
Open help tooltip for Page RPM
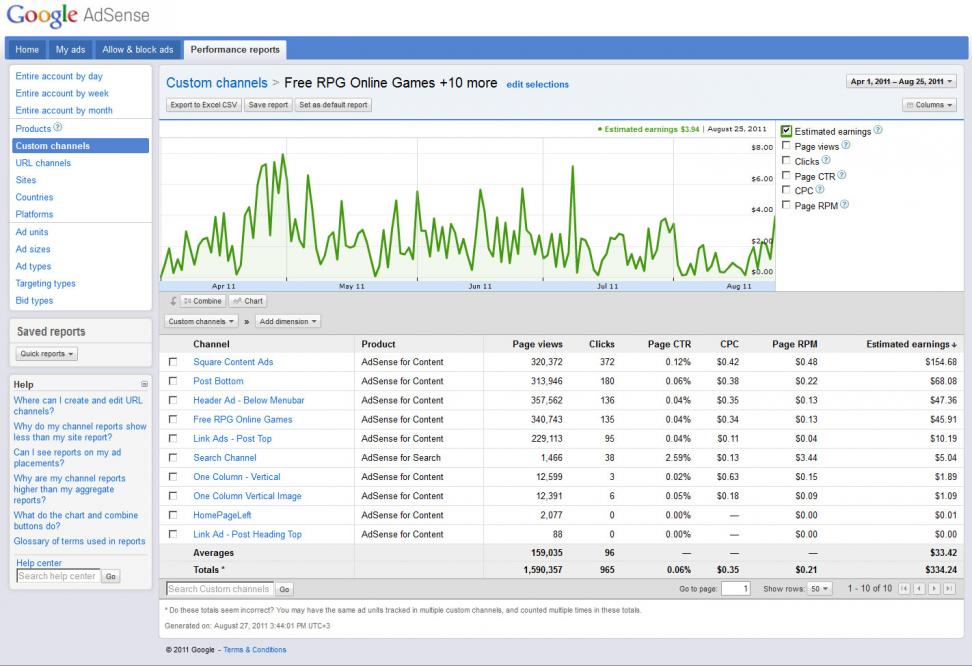845,205
